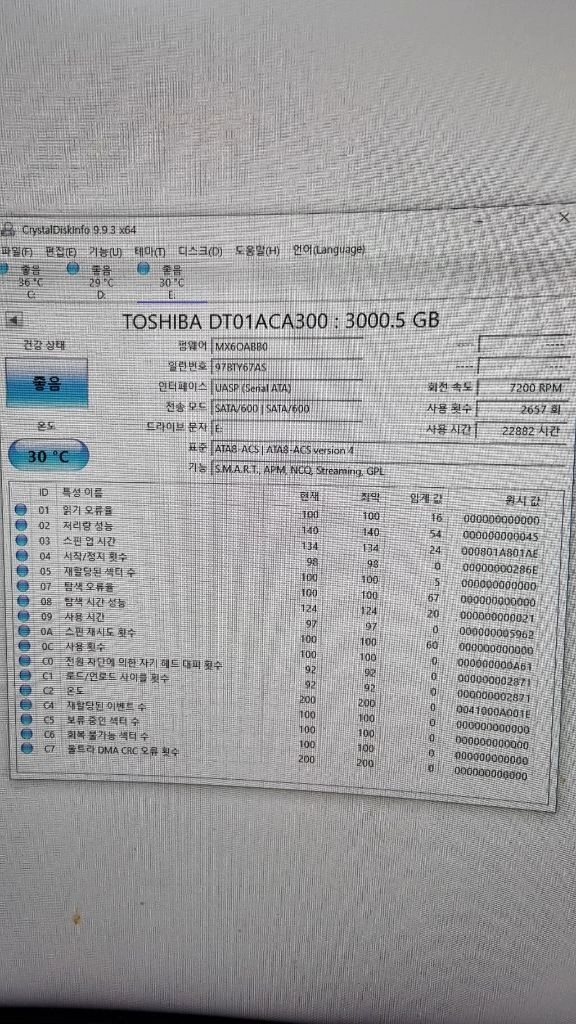Click the 좋음 health status button
576x1024 pixels.
point(46,383)
